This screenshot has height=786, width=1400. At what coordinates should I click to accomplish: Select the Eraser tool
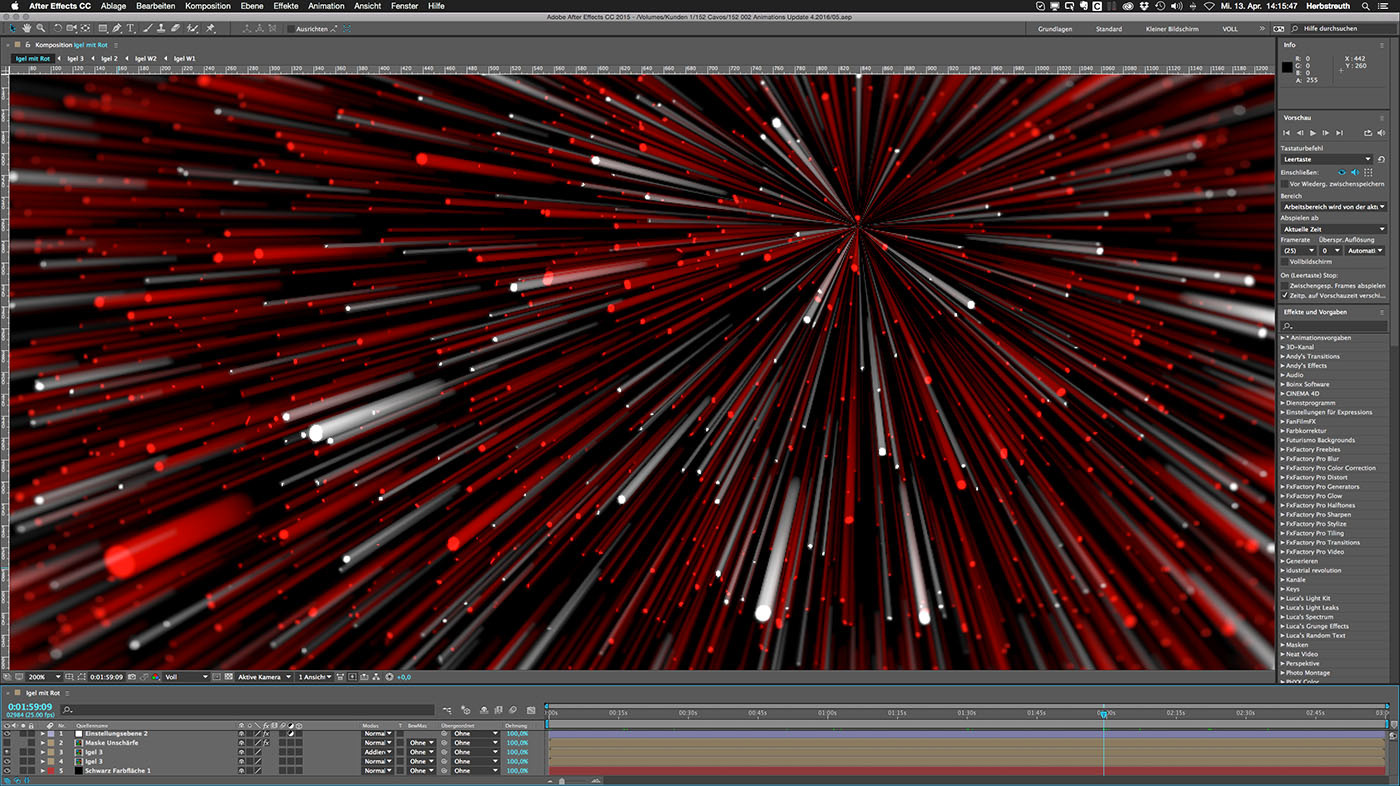click(175, 28)
